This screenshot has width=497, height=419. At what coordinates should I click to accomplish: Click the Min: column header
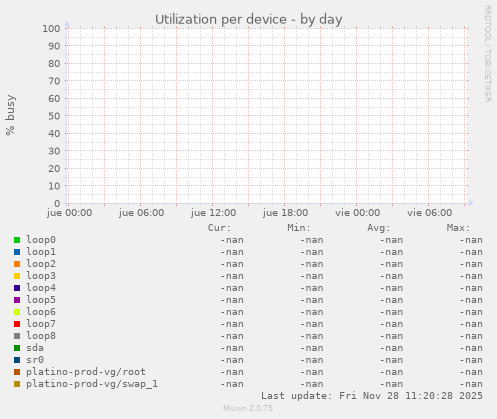[x=299, y=228]
